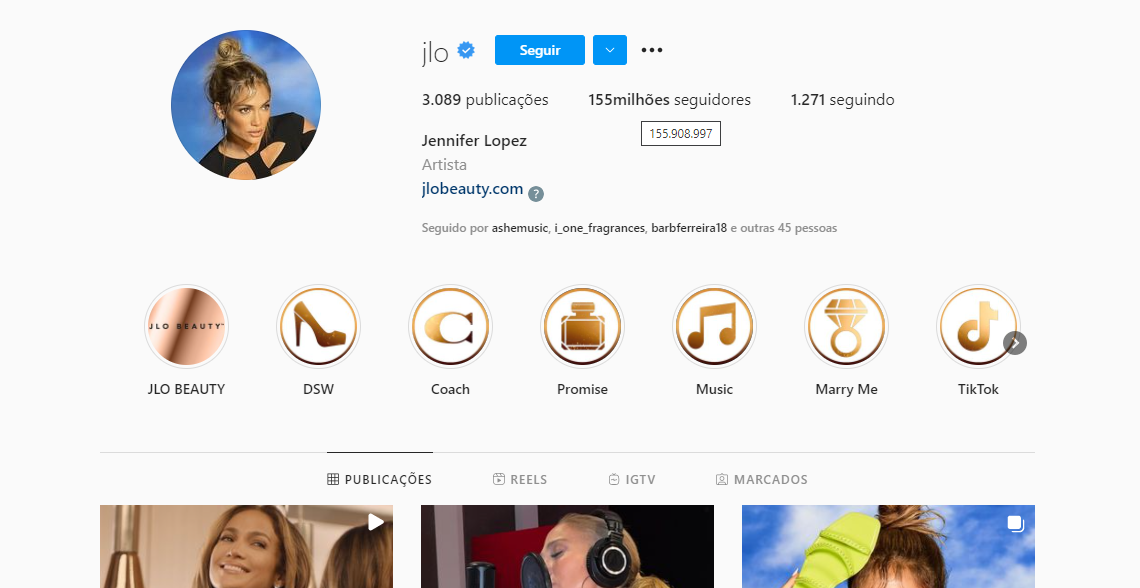The height and width of the screenshot is (588, 1140).
Task: Open the studio headphones post thumbnail
Action: [x=567, y=547]
